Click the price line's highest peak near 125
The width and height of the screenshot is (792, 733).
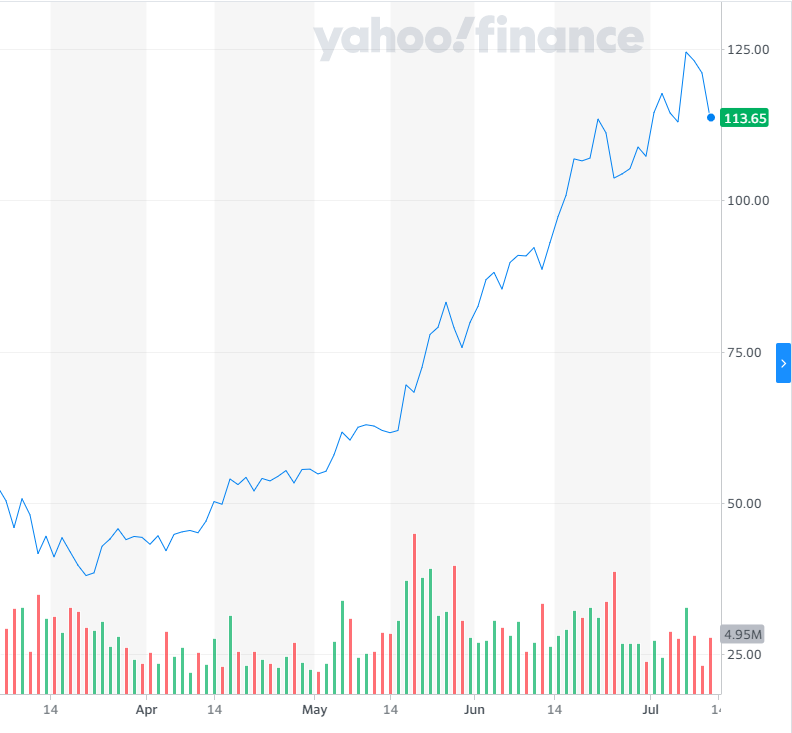click(687, 52)
